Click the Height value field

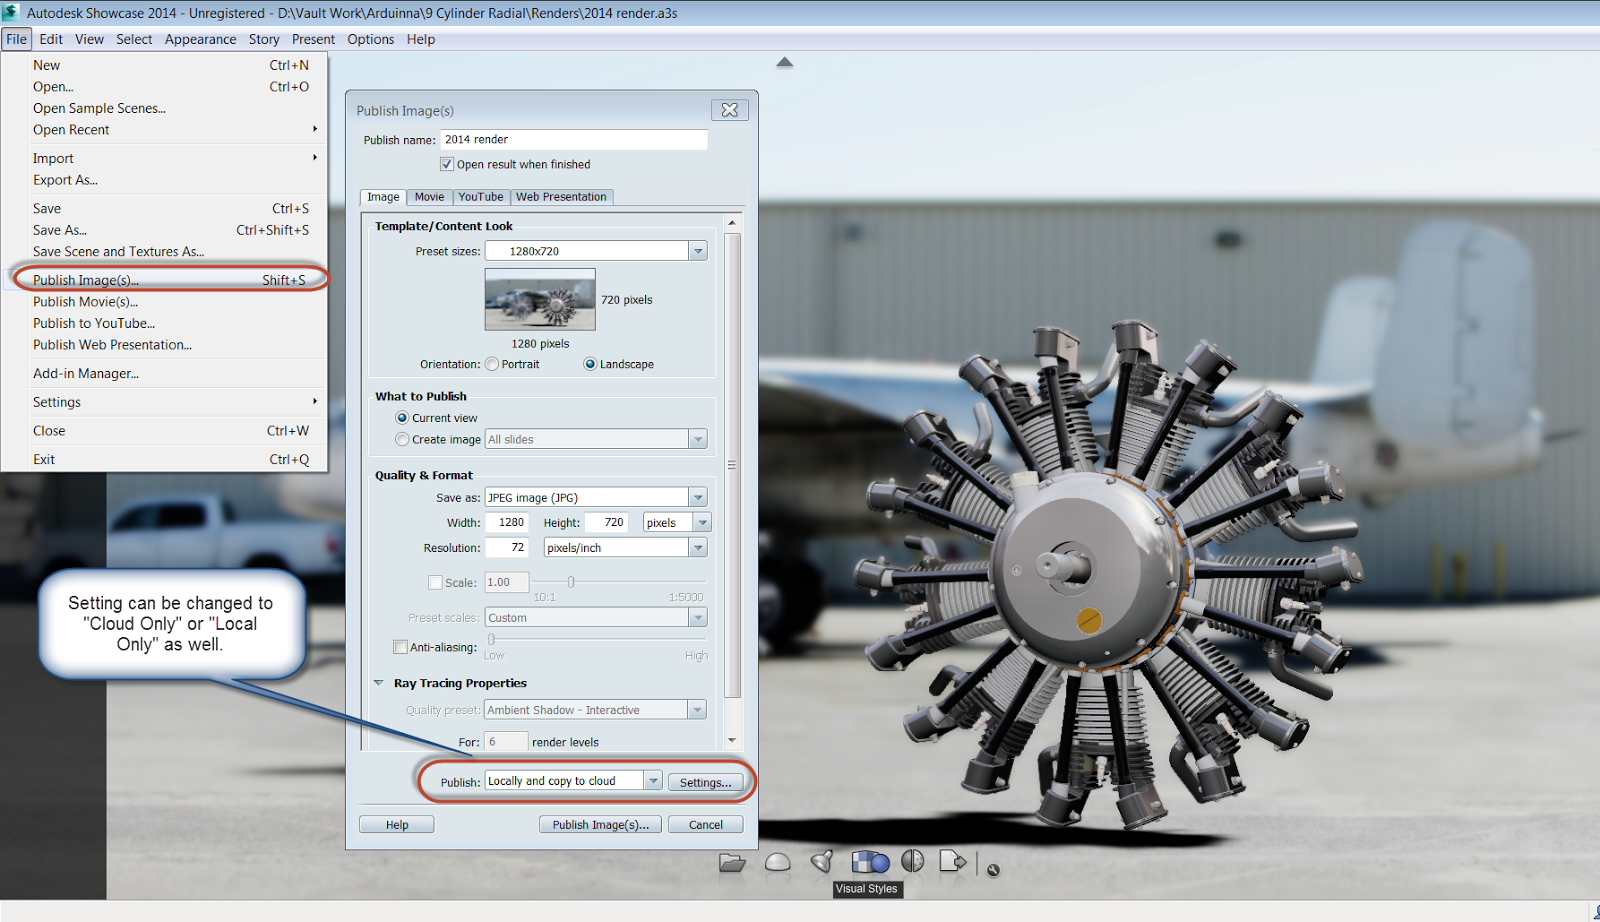(x=607, y=522)
